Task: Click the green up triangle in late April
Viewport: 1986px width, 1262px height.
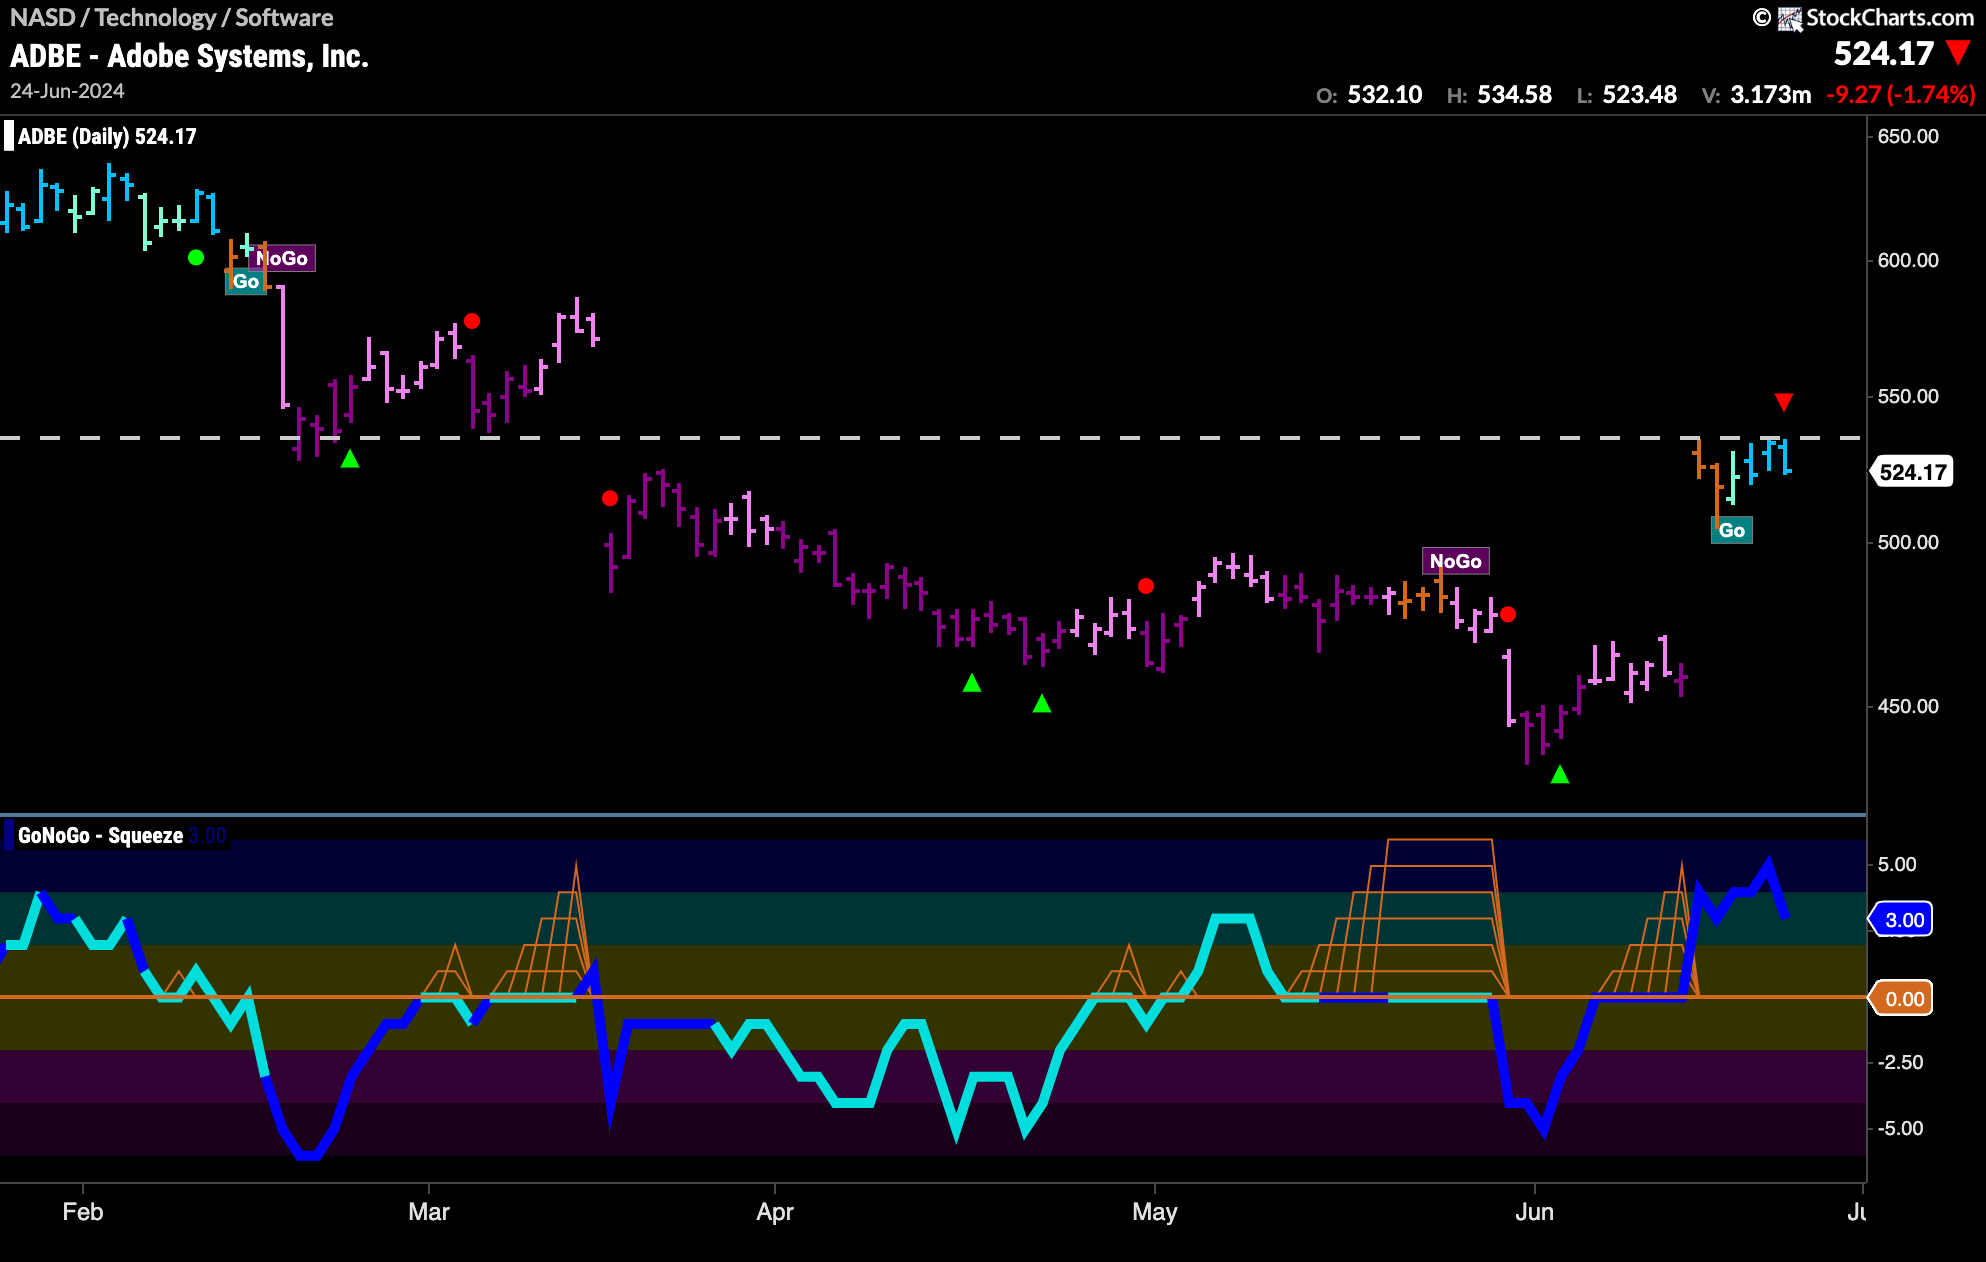Action: click(1042, 704)
